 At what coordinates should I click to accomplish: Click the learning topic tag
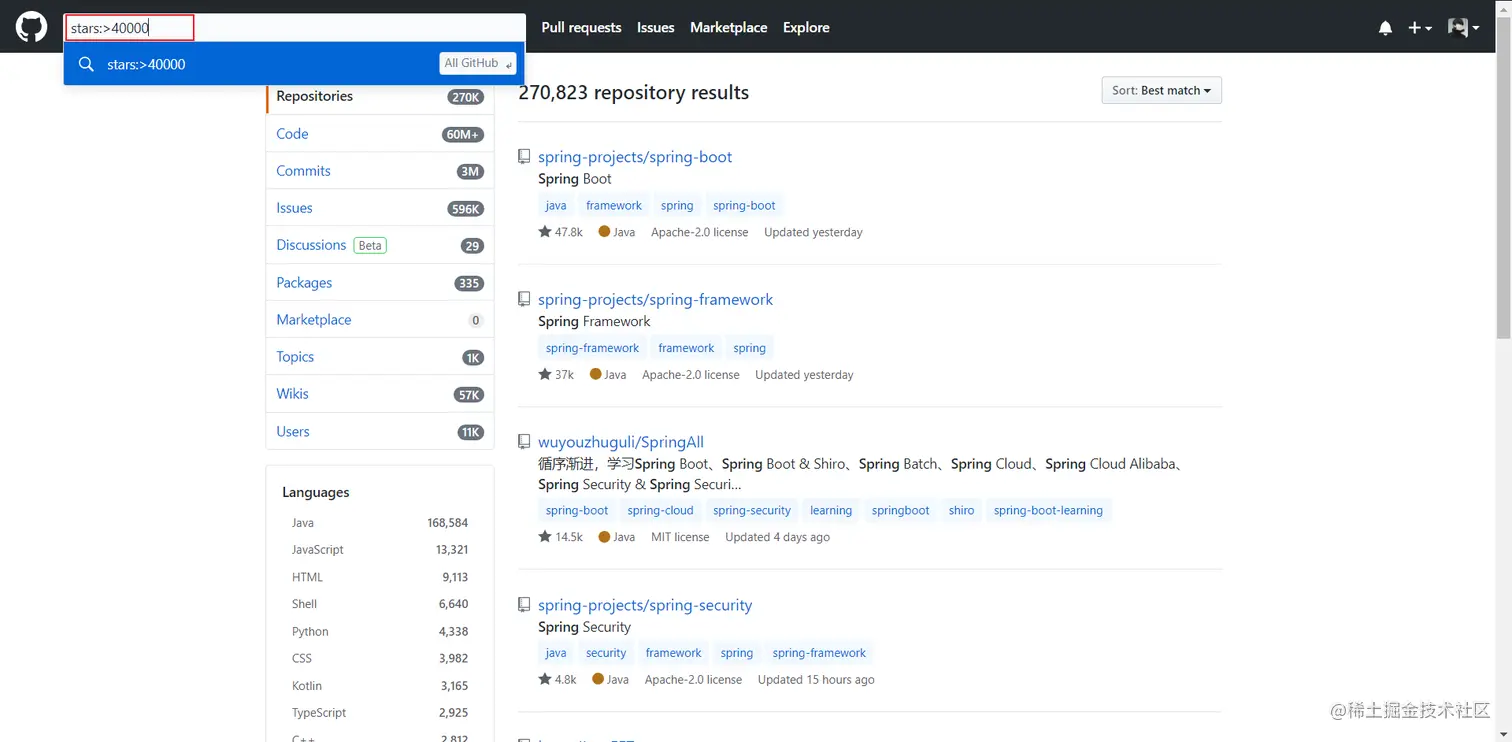coord(831,510)
